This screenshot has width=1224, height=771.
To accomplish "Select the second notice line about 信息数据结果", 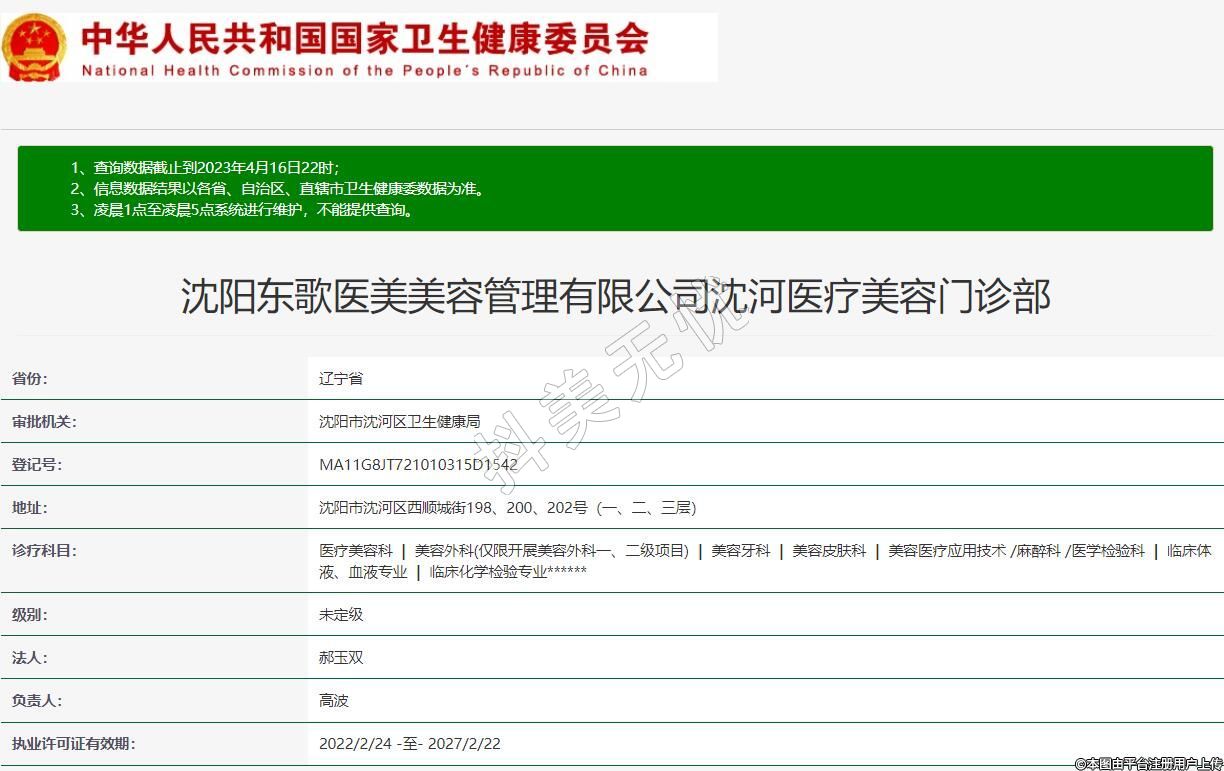I will 277,189.
